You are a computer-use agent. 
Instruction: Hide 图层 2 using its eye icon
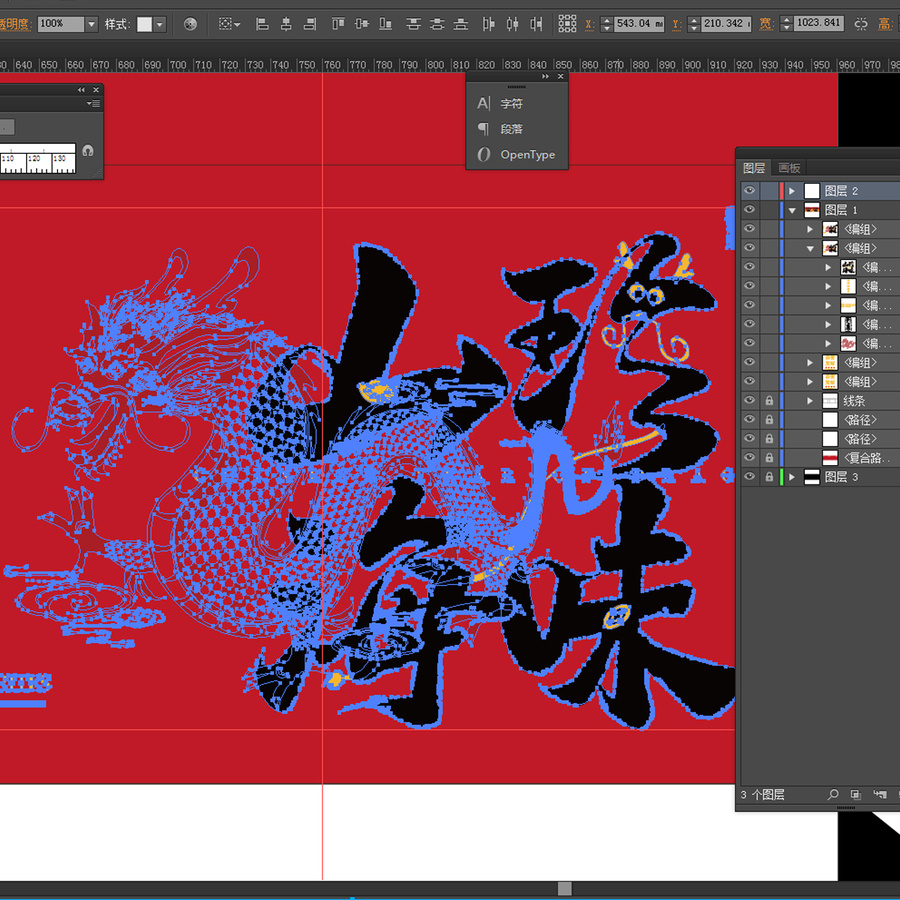(x=749, y=190)
